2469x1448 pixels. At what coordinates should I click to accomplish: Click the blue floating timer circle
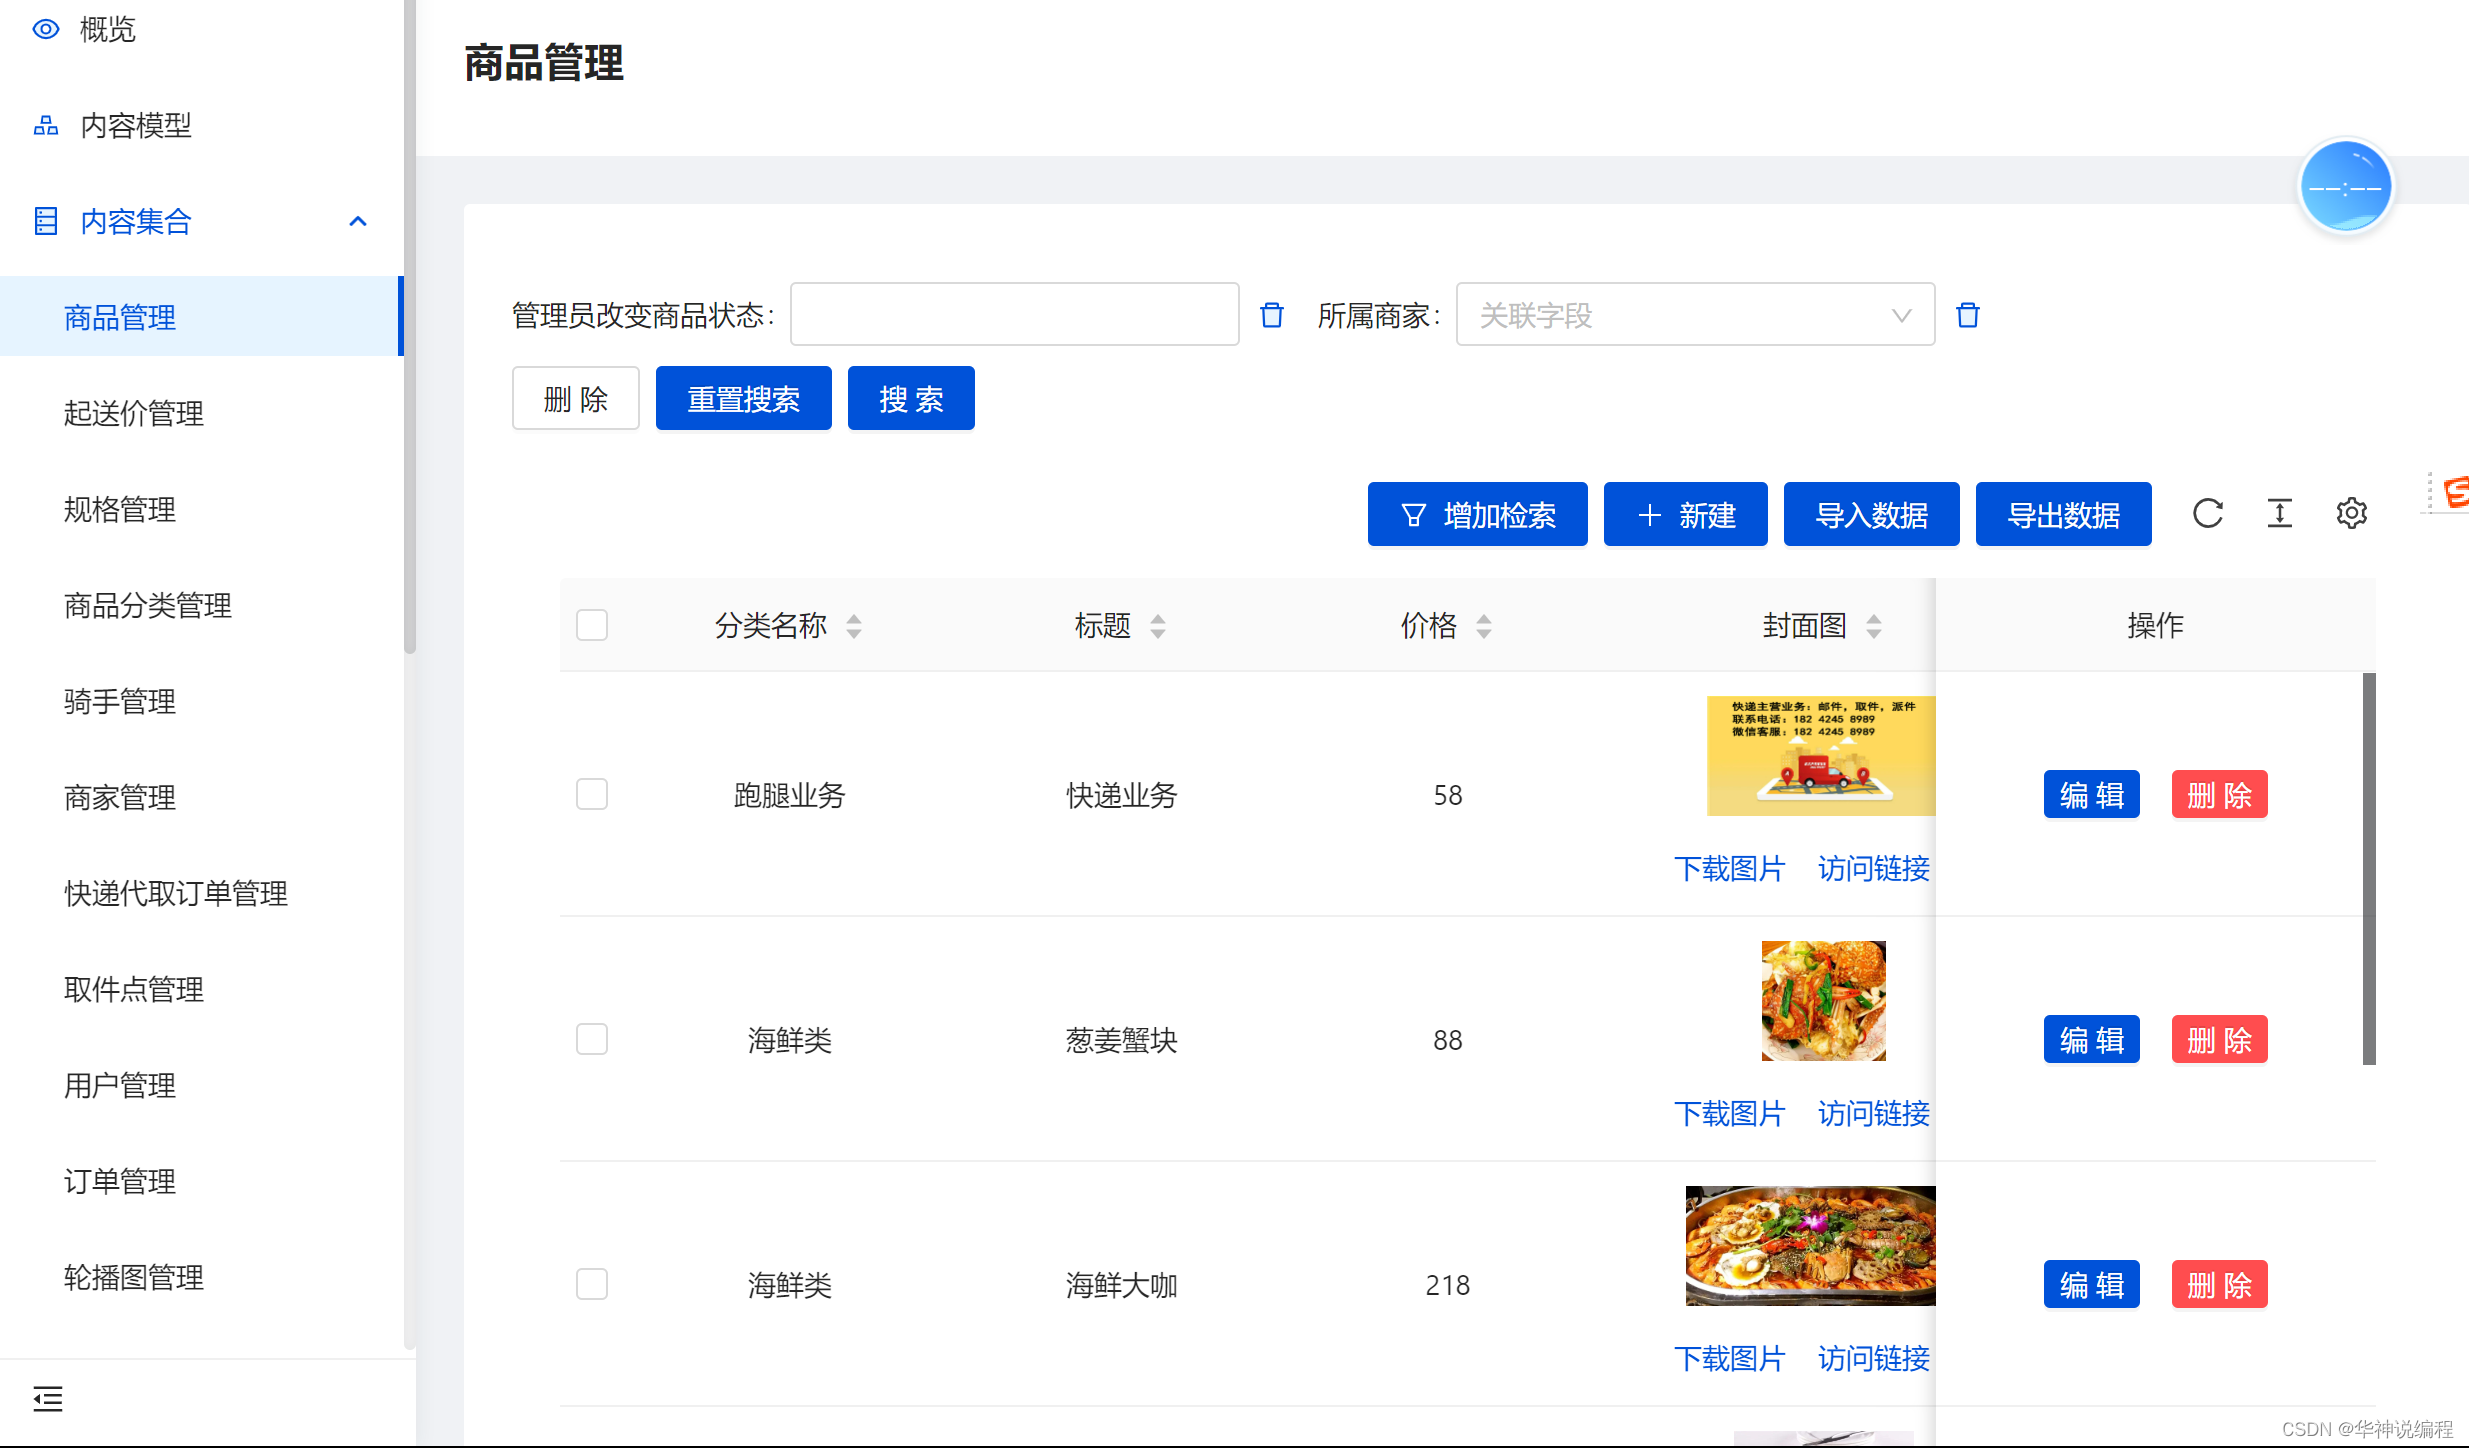pyautogui.click(x=2344, y=186)
